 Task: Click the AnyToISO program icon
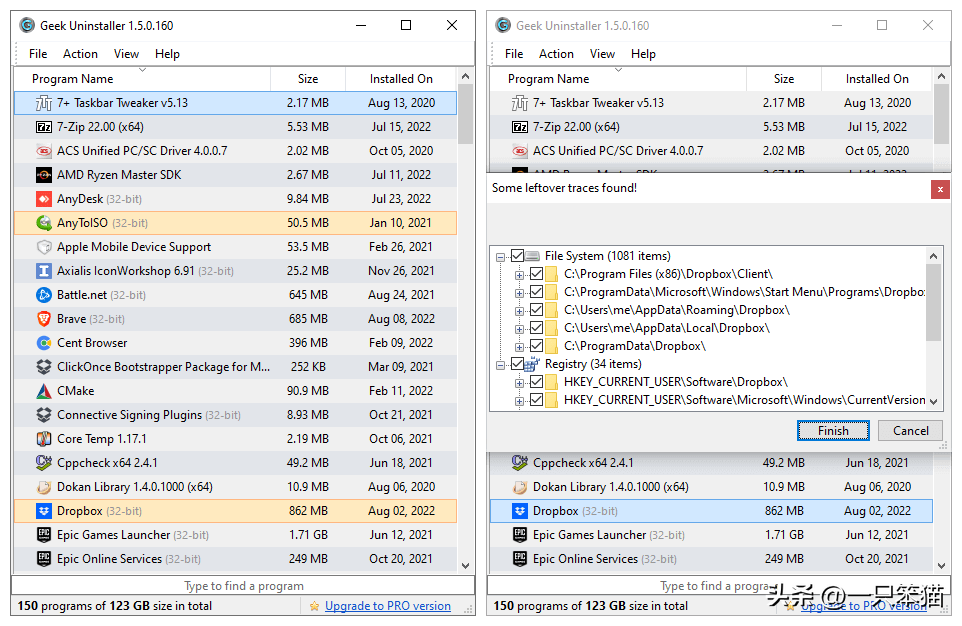[x=44, y=223]
